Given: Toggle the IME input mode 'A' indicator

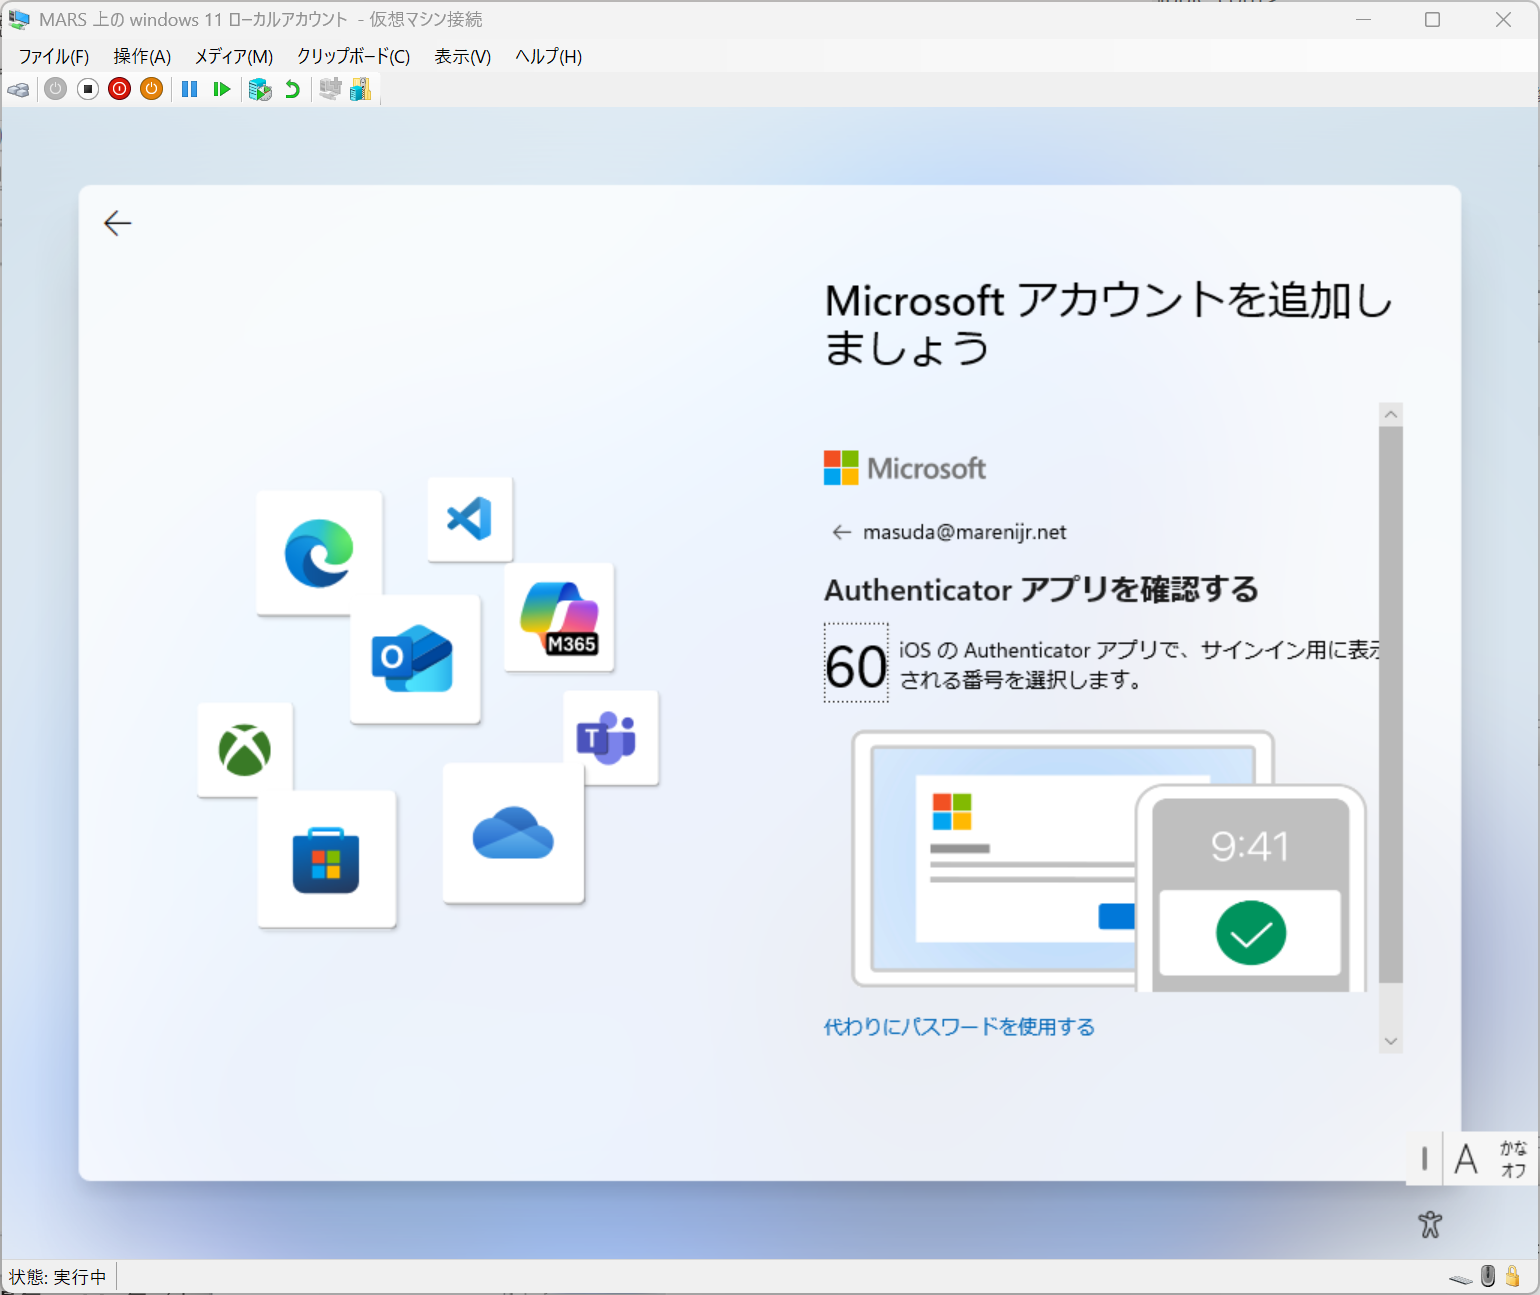Looking at the screenshot, I should coord(1465,1159).
